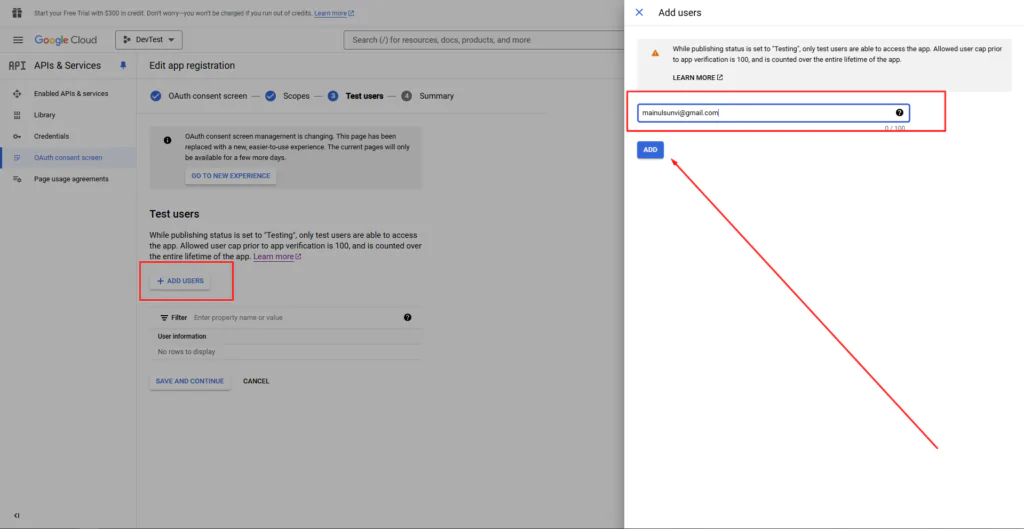1024x529 pixels.
Task: Click the help icon inside email field
Action: [x=899, y=113]
